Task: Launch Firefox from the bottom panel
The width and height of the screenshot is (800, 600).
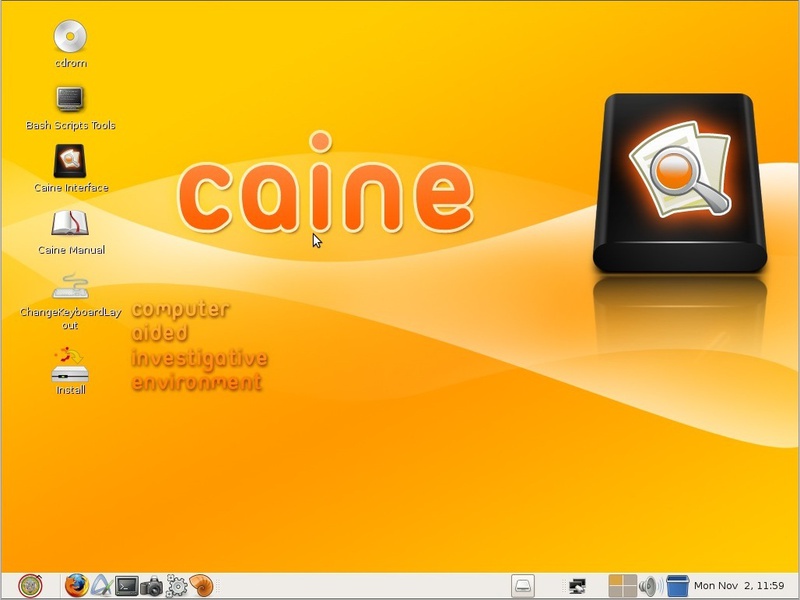Action: [x=77, y=585]
